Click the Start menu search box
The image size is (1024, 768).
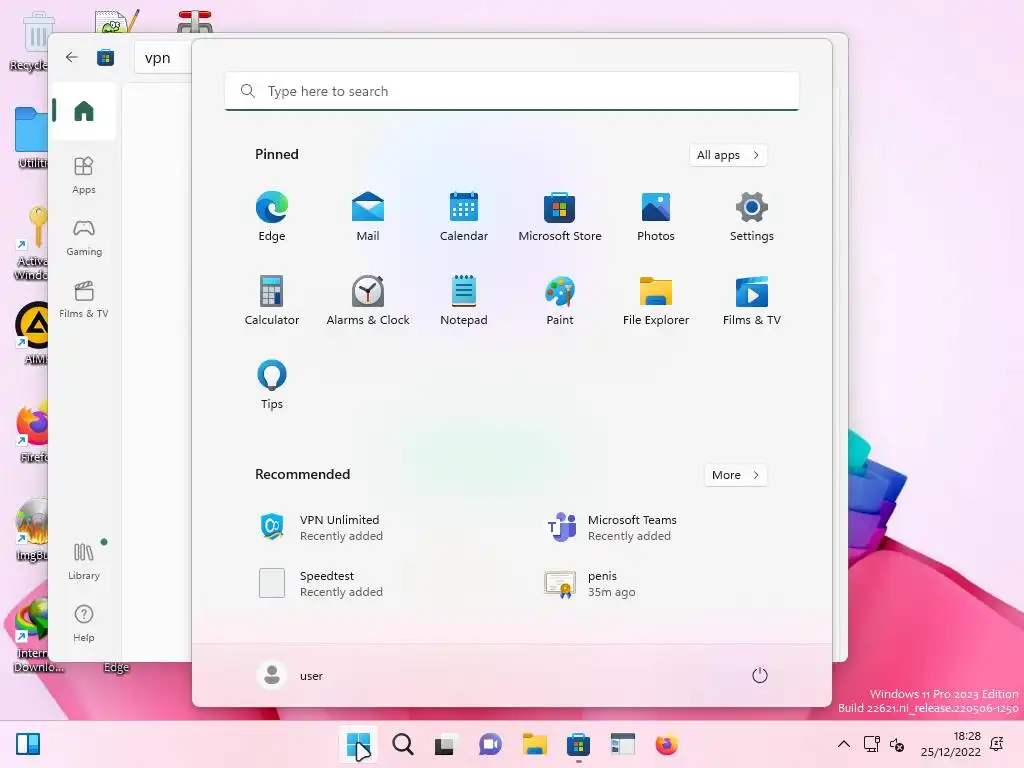point(512,91)
